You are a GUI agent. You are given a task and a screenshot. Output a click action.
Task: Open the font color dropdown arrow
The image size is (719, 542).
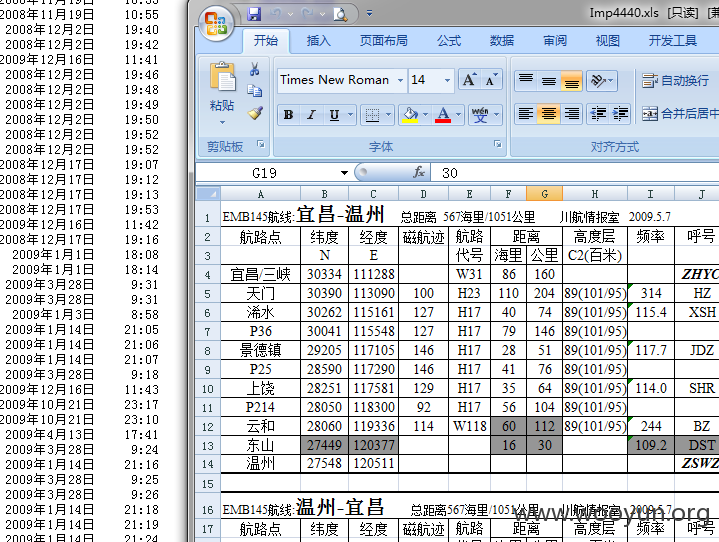click(x=459, y=115)
